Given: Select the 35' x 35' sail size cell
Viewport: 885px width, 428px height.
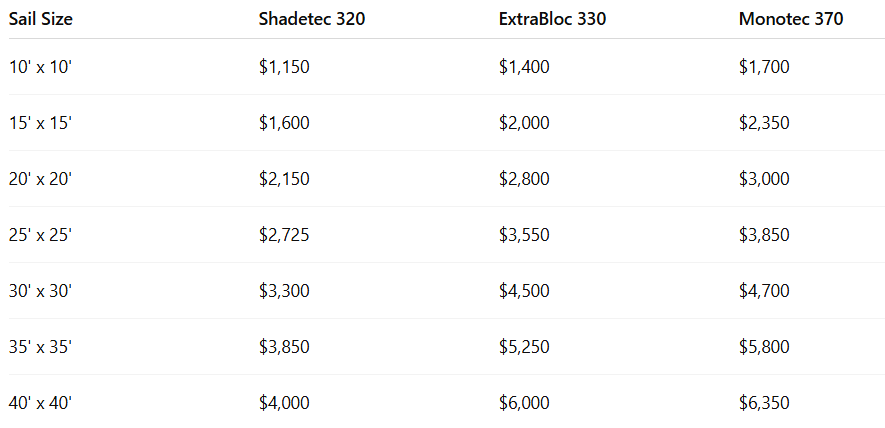Looking at the screenshot, I should tap(41, 347).
